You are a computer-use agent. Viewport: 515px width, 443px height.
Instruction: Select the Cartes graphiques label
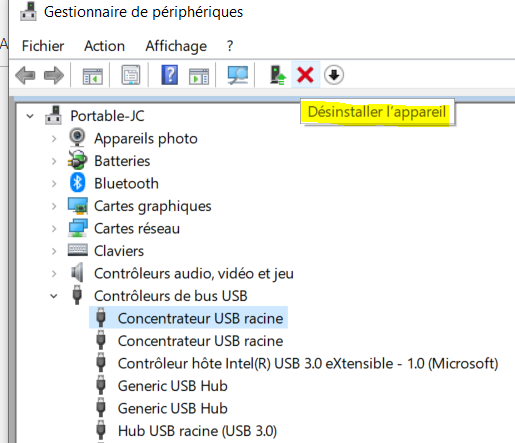tap(153, 206)
